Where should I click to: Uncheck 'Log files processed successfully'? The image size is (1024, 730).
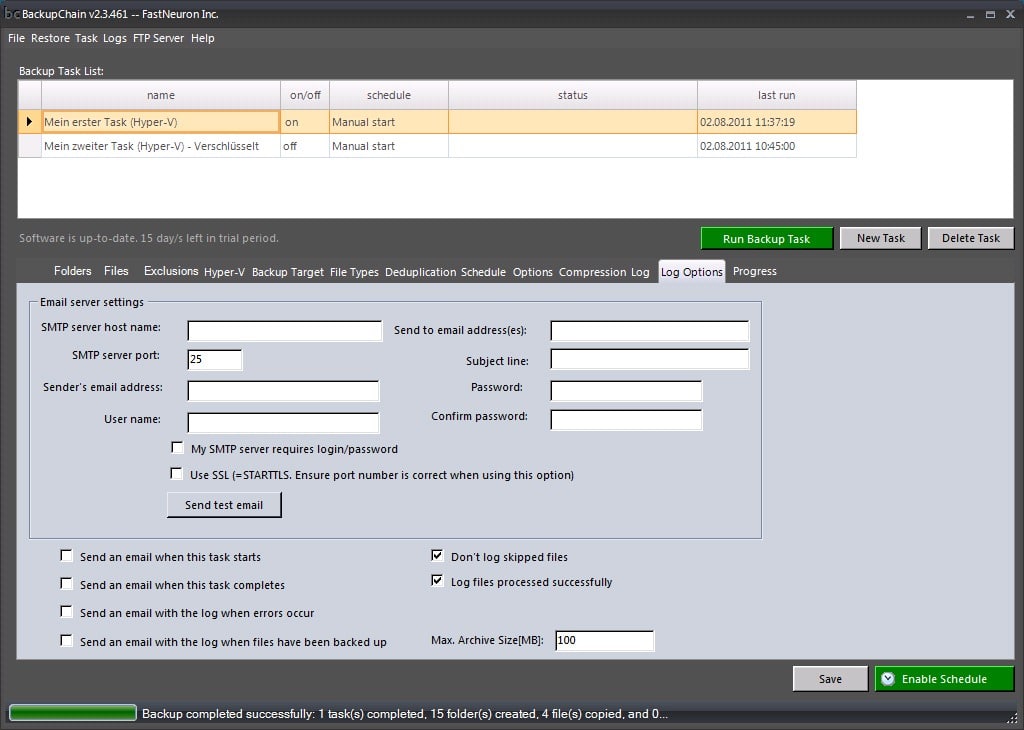438,580
